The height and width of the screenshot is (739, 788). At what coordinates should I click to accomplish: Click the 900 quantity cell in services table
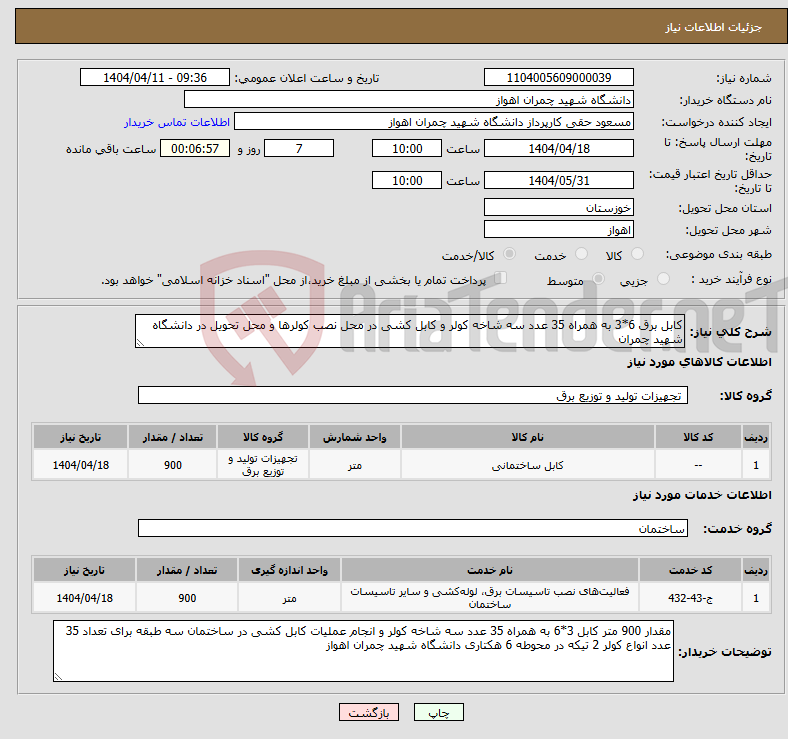[187, 598]
